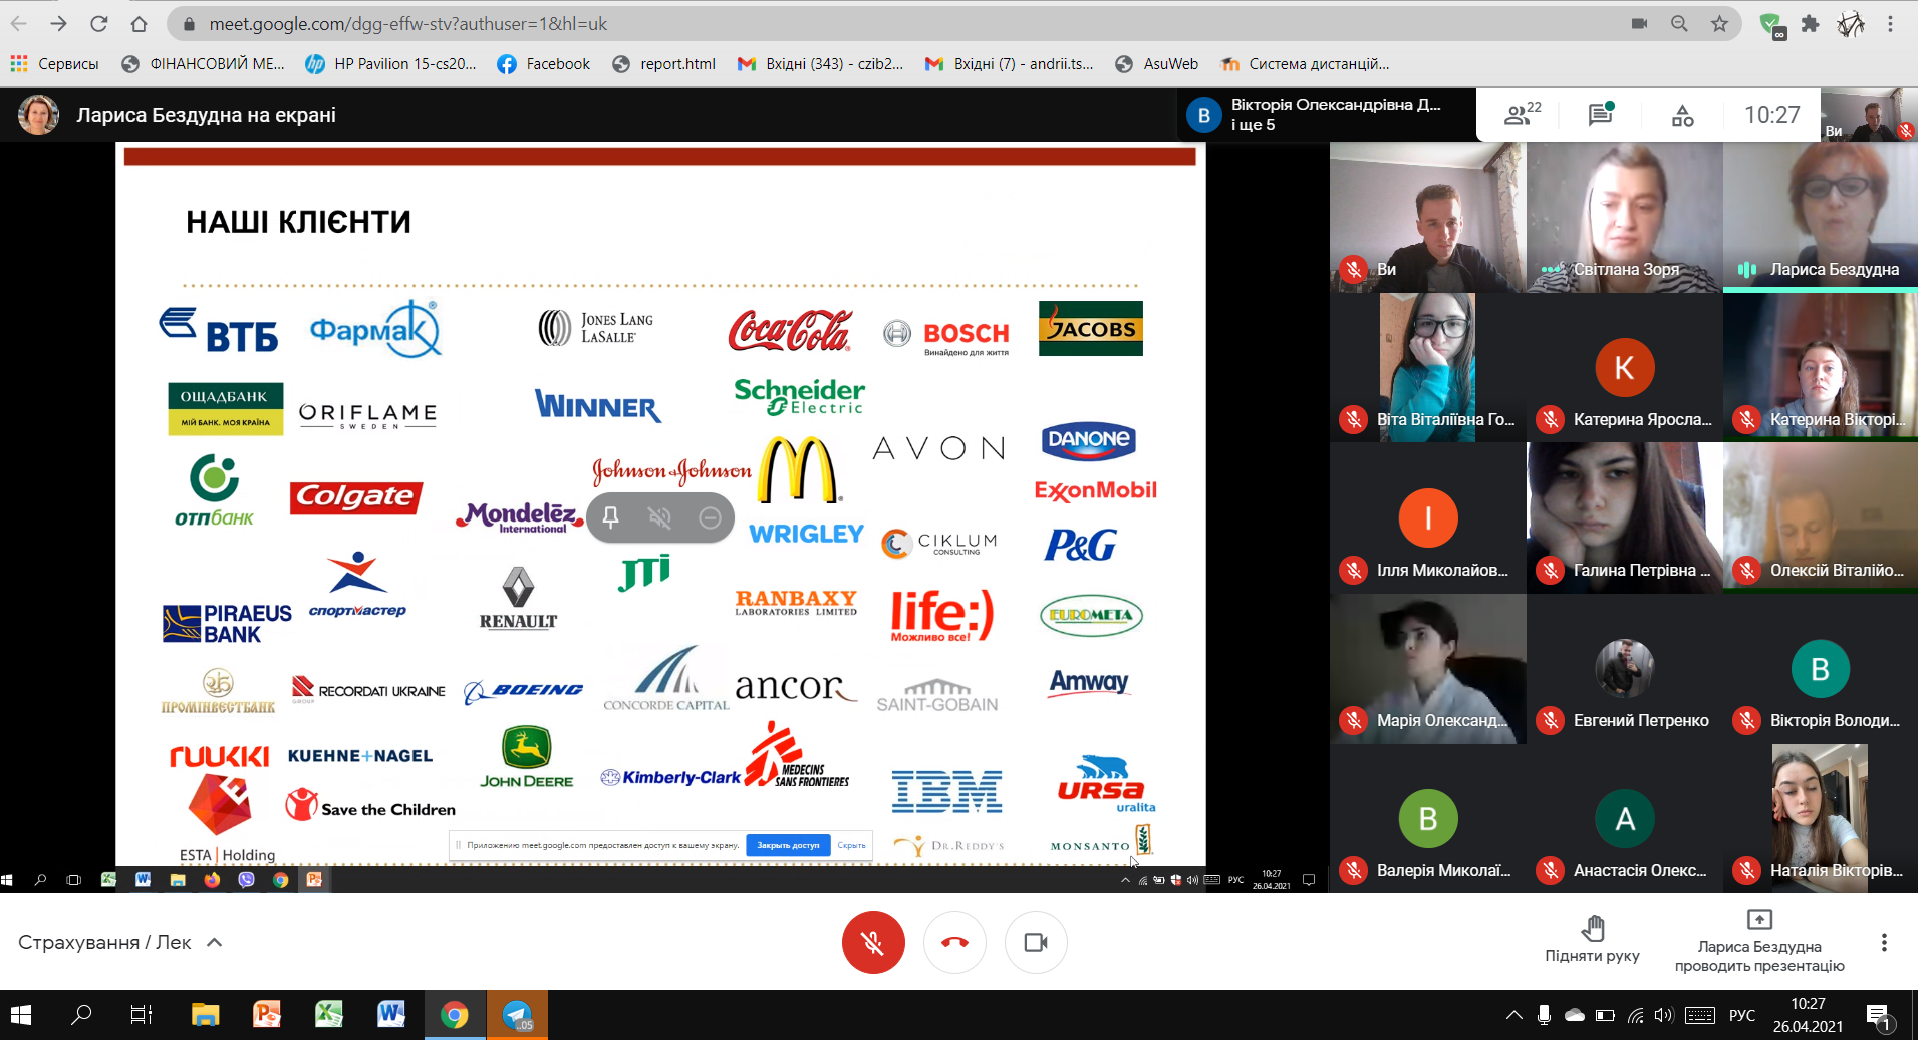Open File Explorer from taskbar
Screen dimensions: 1928x1040
click(206, 1016)
